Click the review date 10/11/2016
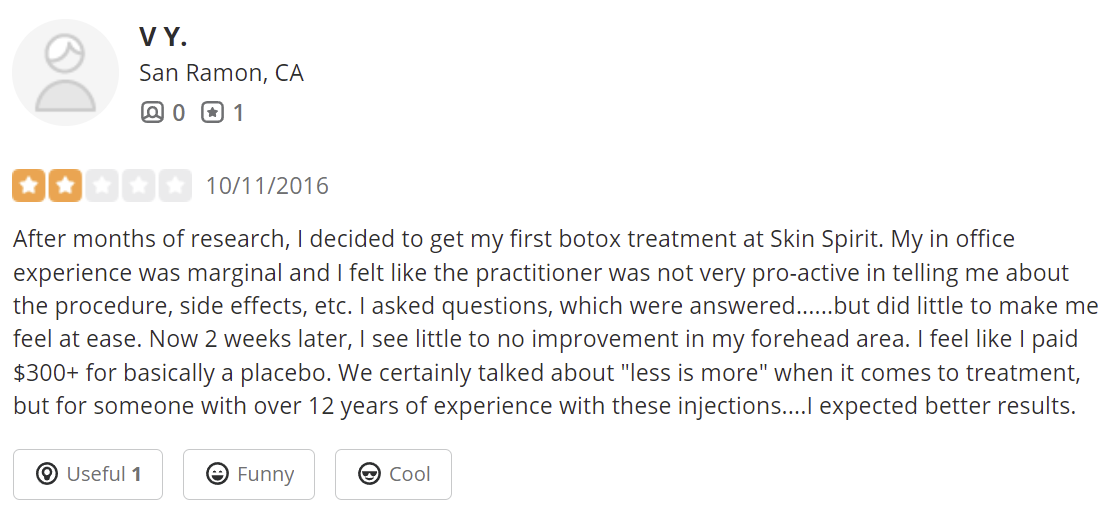 point(267,186)
